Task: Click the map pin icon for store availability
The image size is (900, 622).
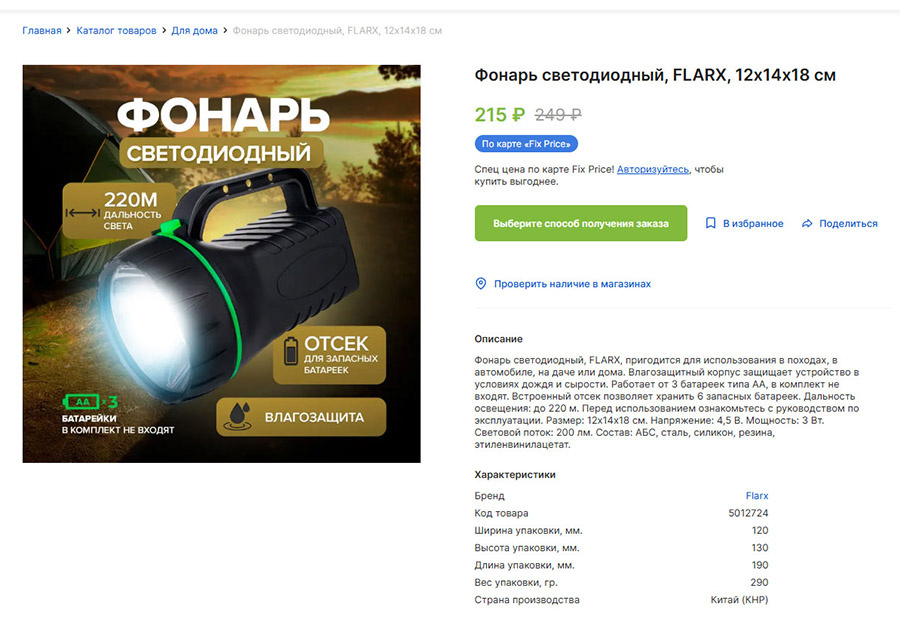Action: point(481,283)
